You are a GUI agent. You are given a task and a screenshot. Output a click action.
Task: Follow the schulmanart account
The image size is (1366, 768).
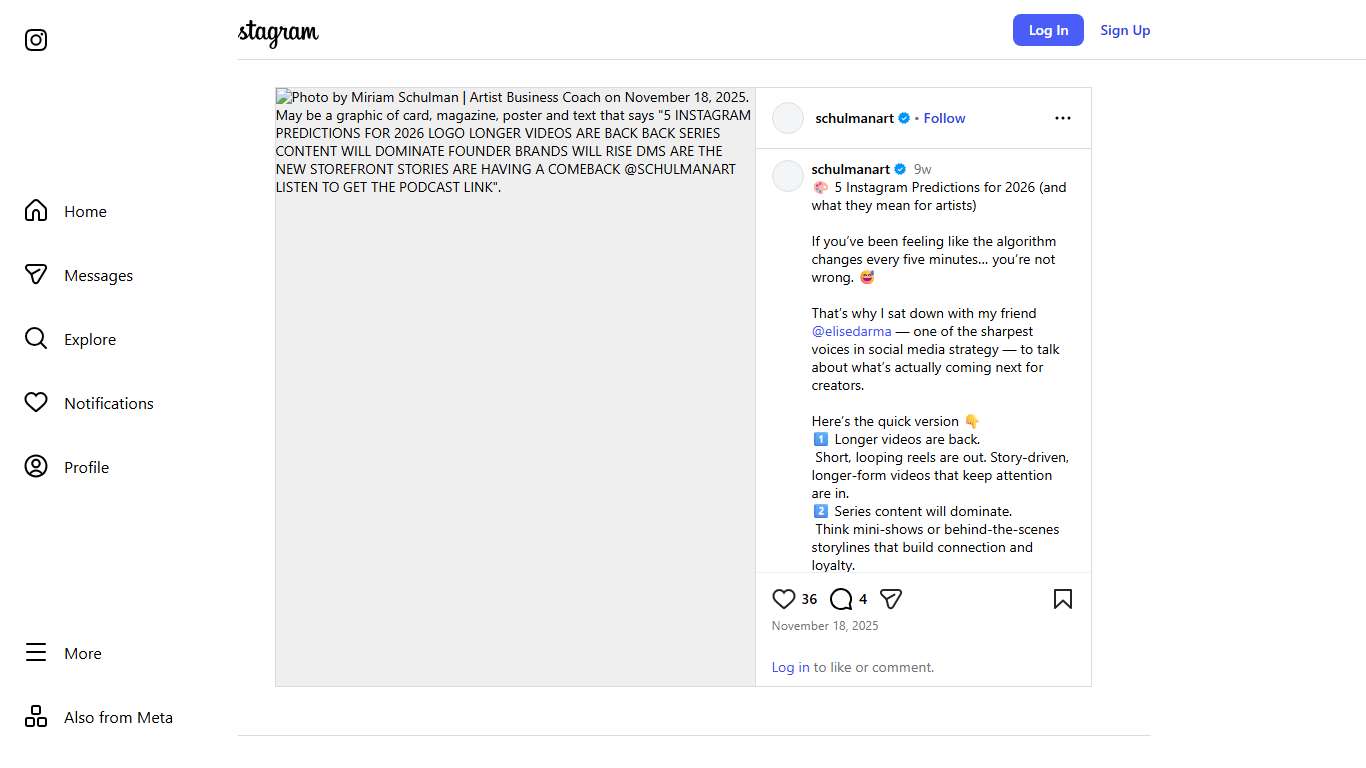point(944,118)
